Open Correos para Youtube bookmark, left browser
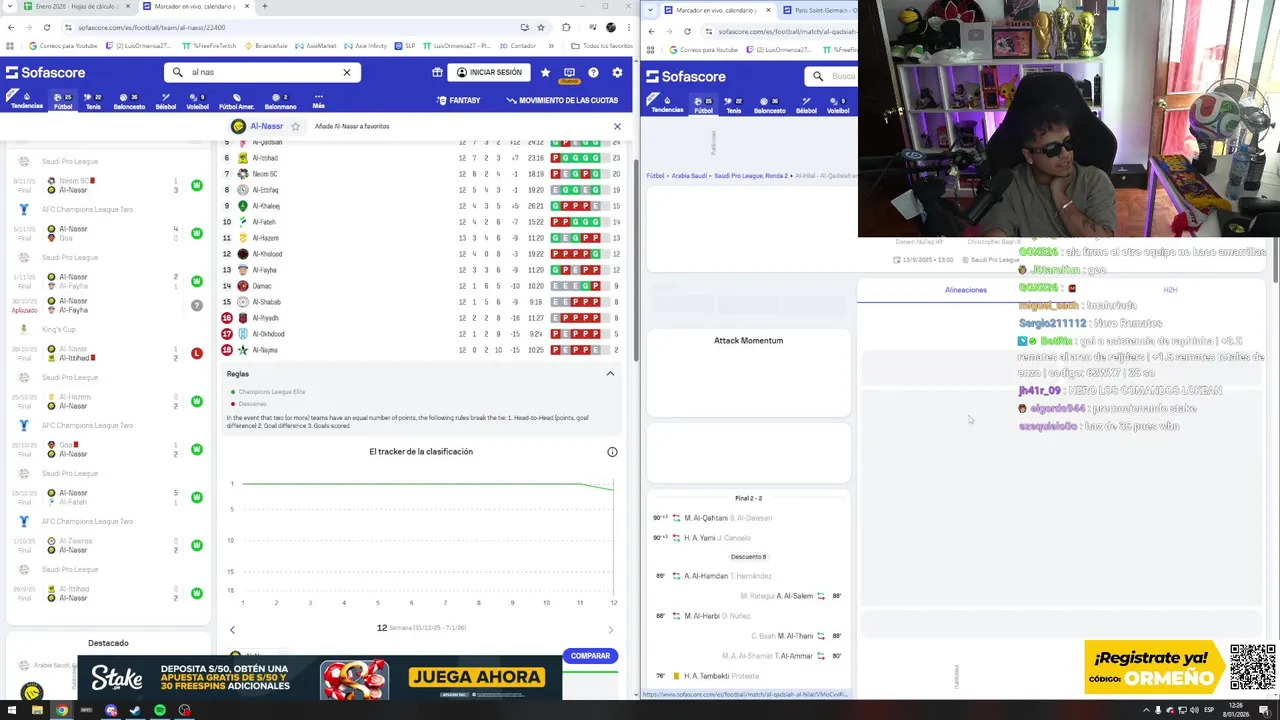This screenshot has height=720, width=1280. (64, 46)
